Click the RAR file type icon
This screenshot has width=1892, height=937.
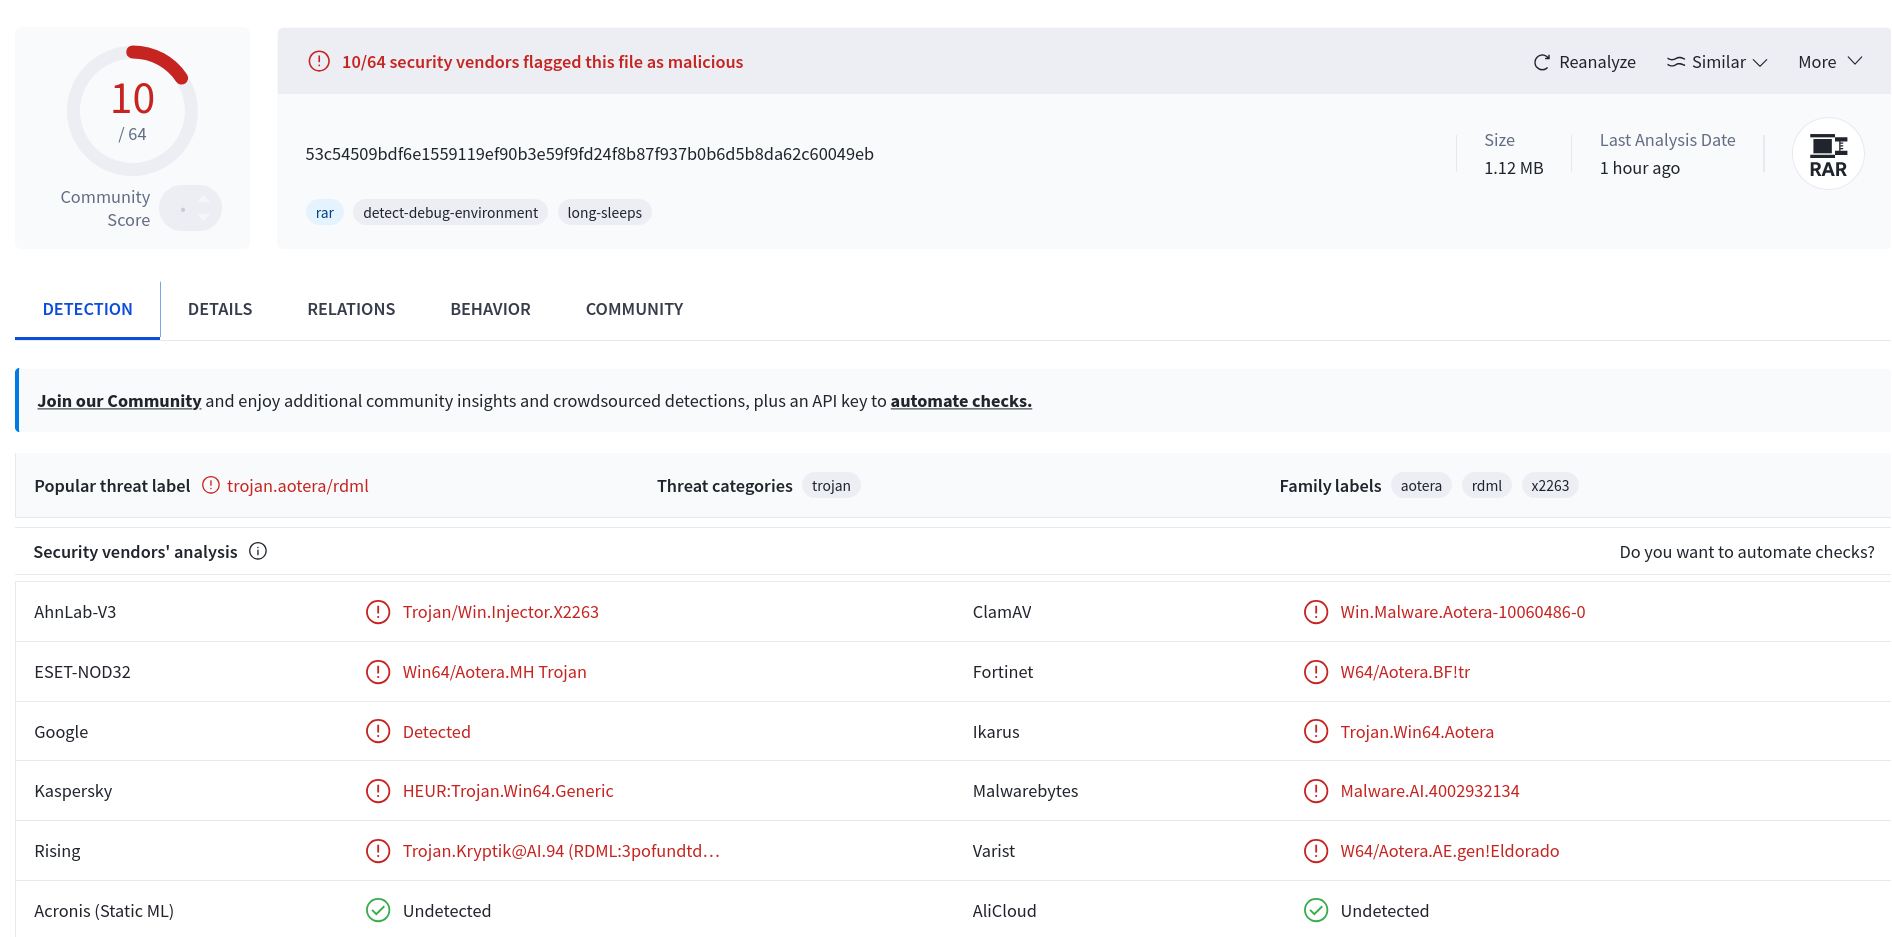point(1828,154)
